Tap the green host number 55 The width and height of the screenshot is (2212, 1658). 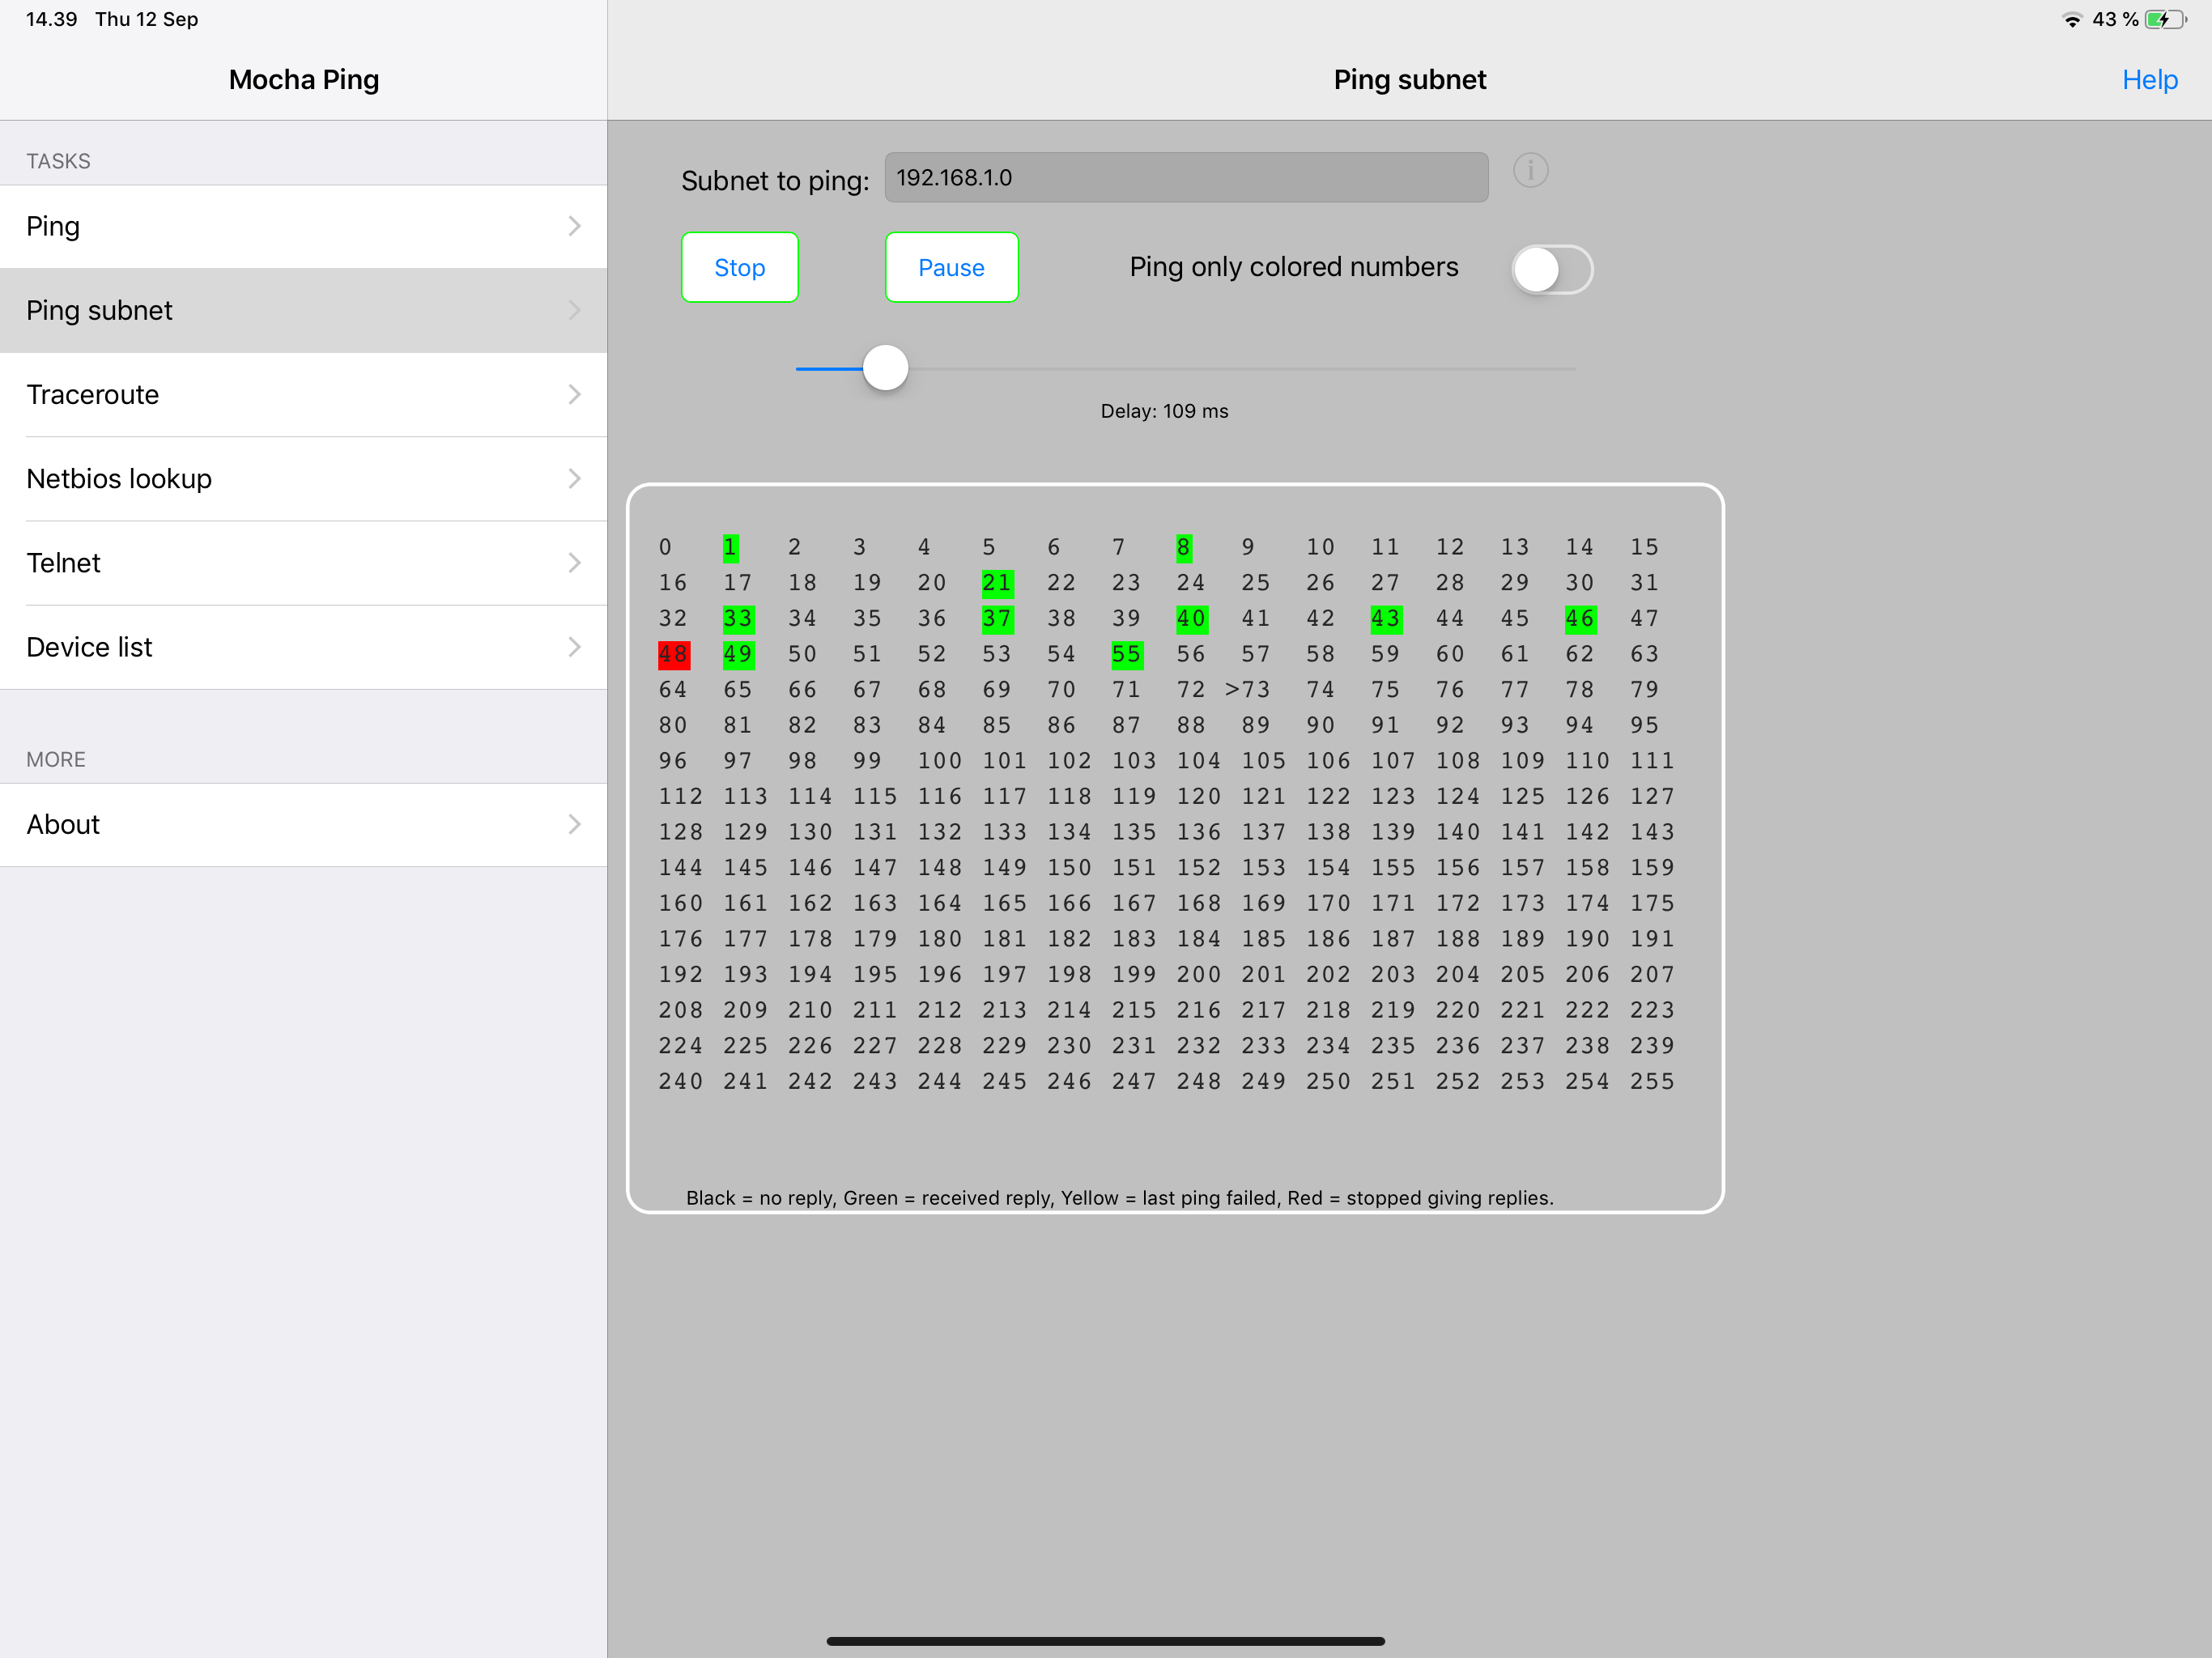1126,654
